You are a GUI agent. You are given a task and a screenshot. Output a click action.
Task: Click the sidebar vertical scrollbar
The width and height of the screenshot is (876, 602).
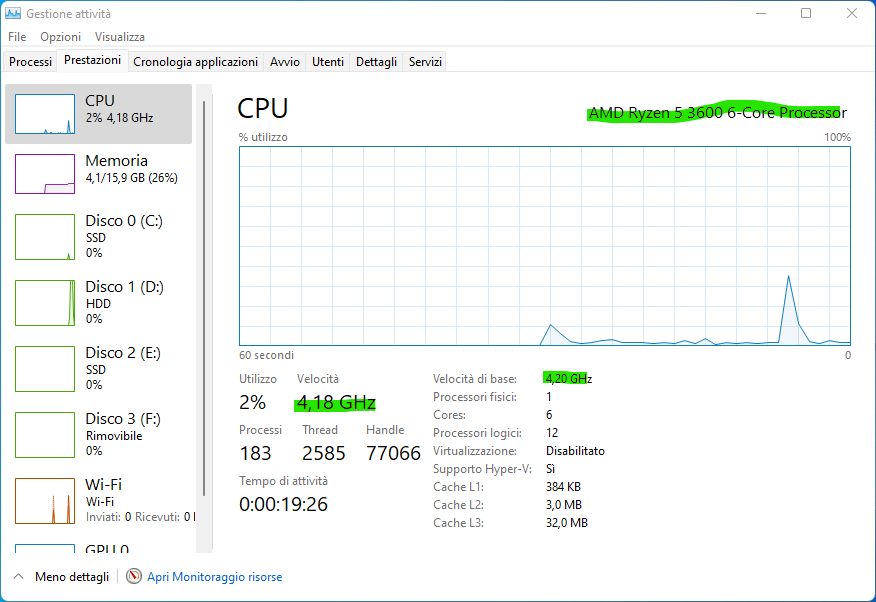coord(204,300)
